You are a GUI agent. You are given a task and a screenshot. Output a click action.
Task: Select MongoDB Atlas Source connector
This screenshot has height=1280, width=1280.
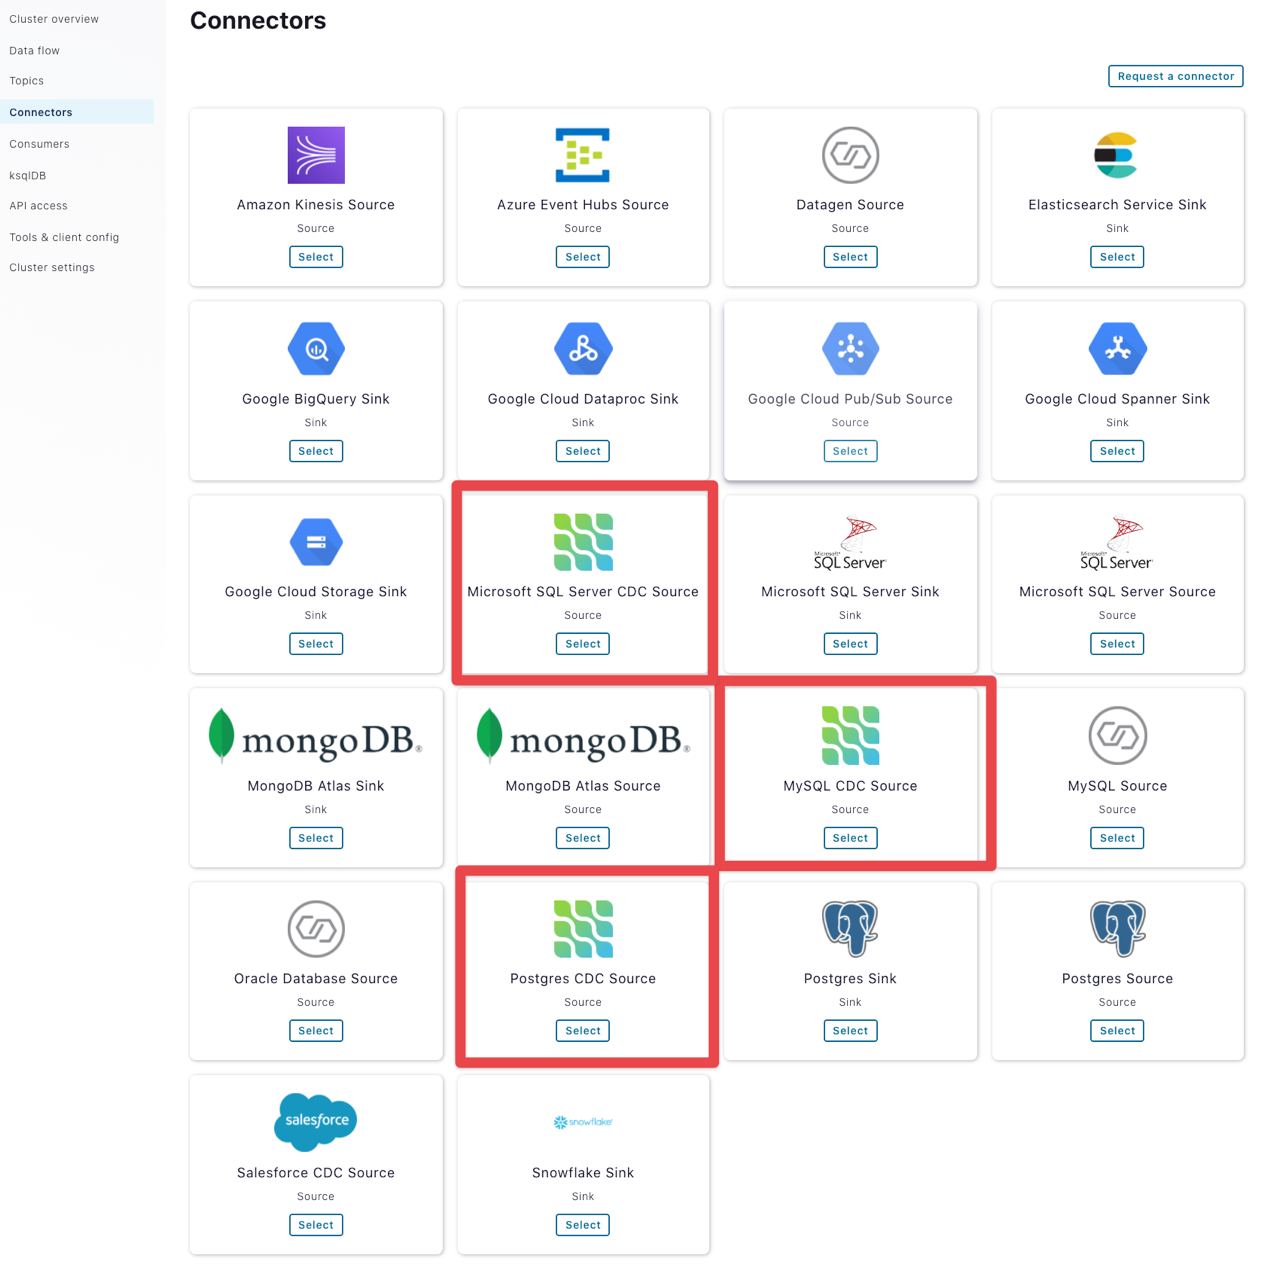coord(583,838)
